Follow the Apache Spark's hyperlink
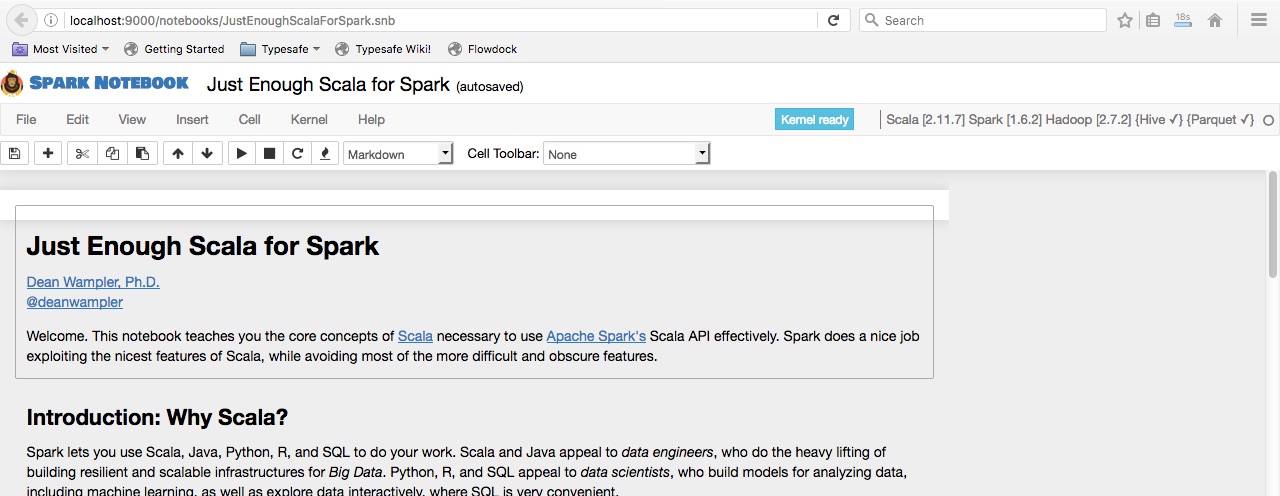This screenshot has height=496, width=1280. [596, 336]
